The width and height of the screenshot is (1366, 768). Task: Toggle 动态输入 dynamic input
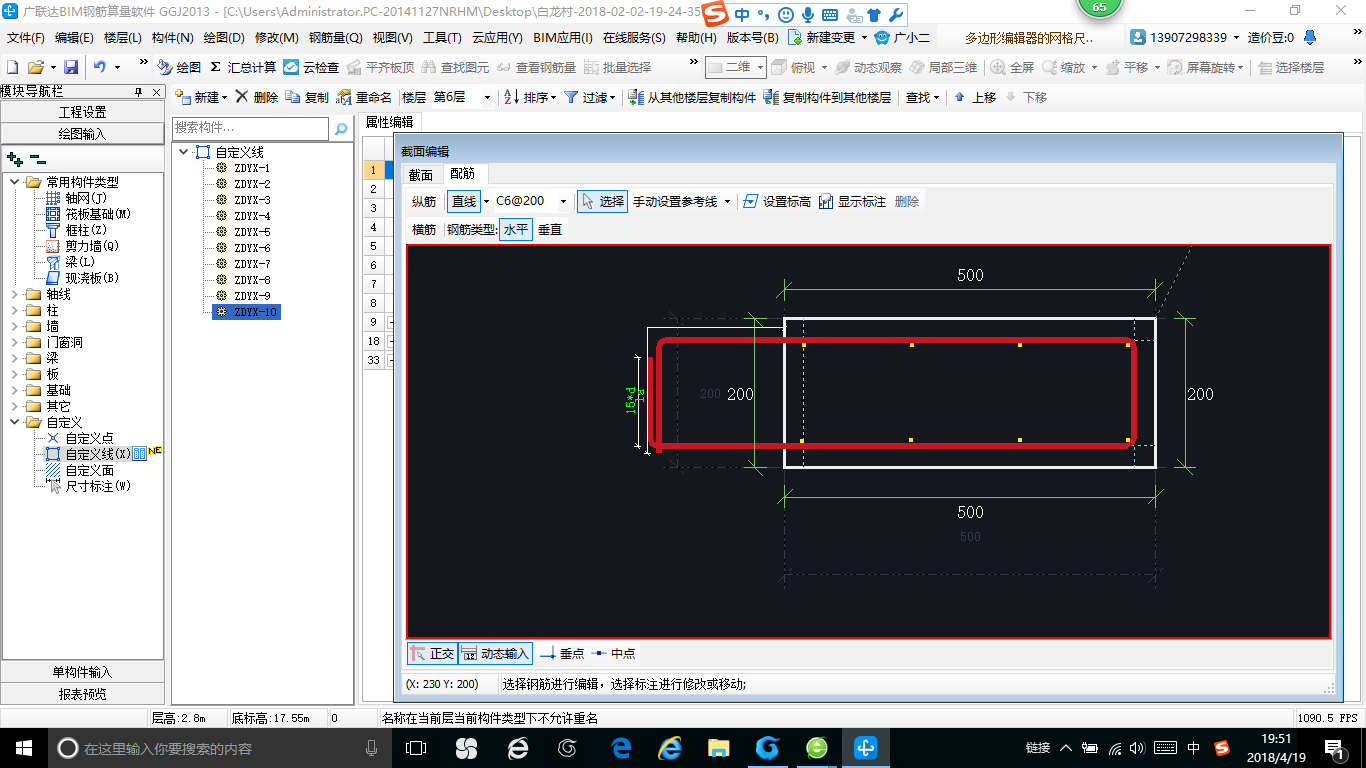(496, 653)
